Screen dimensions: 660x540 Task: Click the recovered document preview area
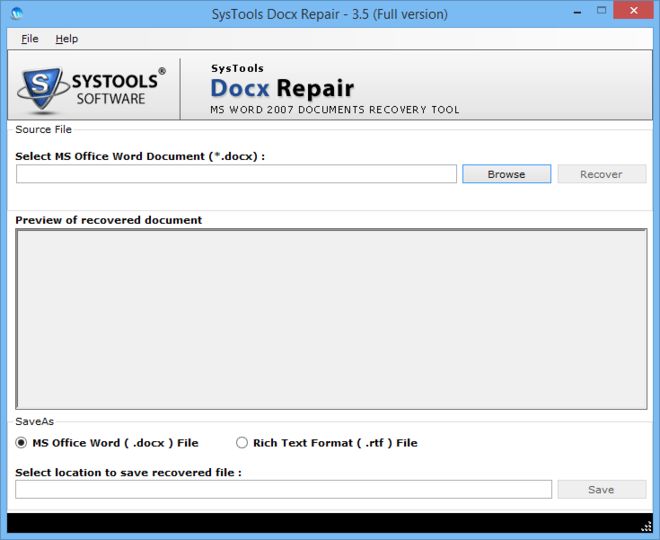(331, 319)
